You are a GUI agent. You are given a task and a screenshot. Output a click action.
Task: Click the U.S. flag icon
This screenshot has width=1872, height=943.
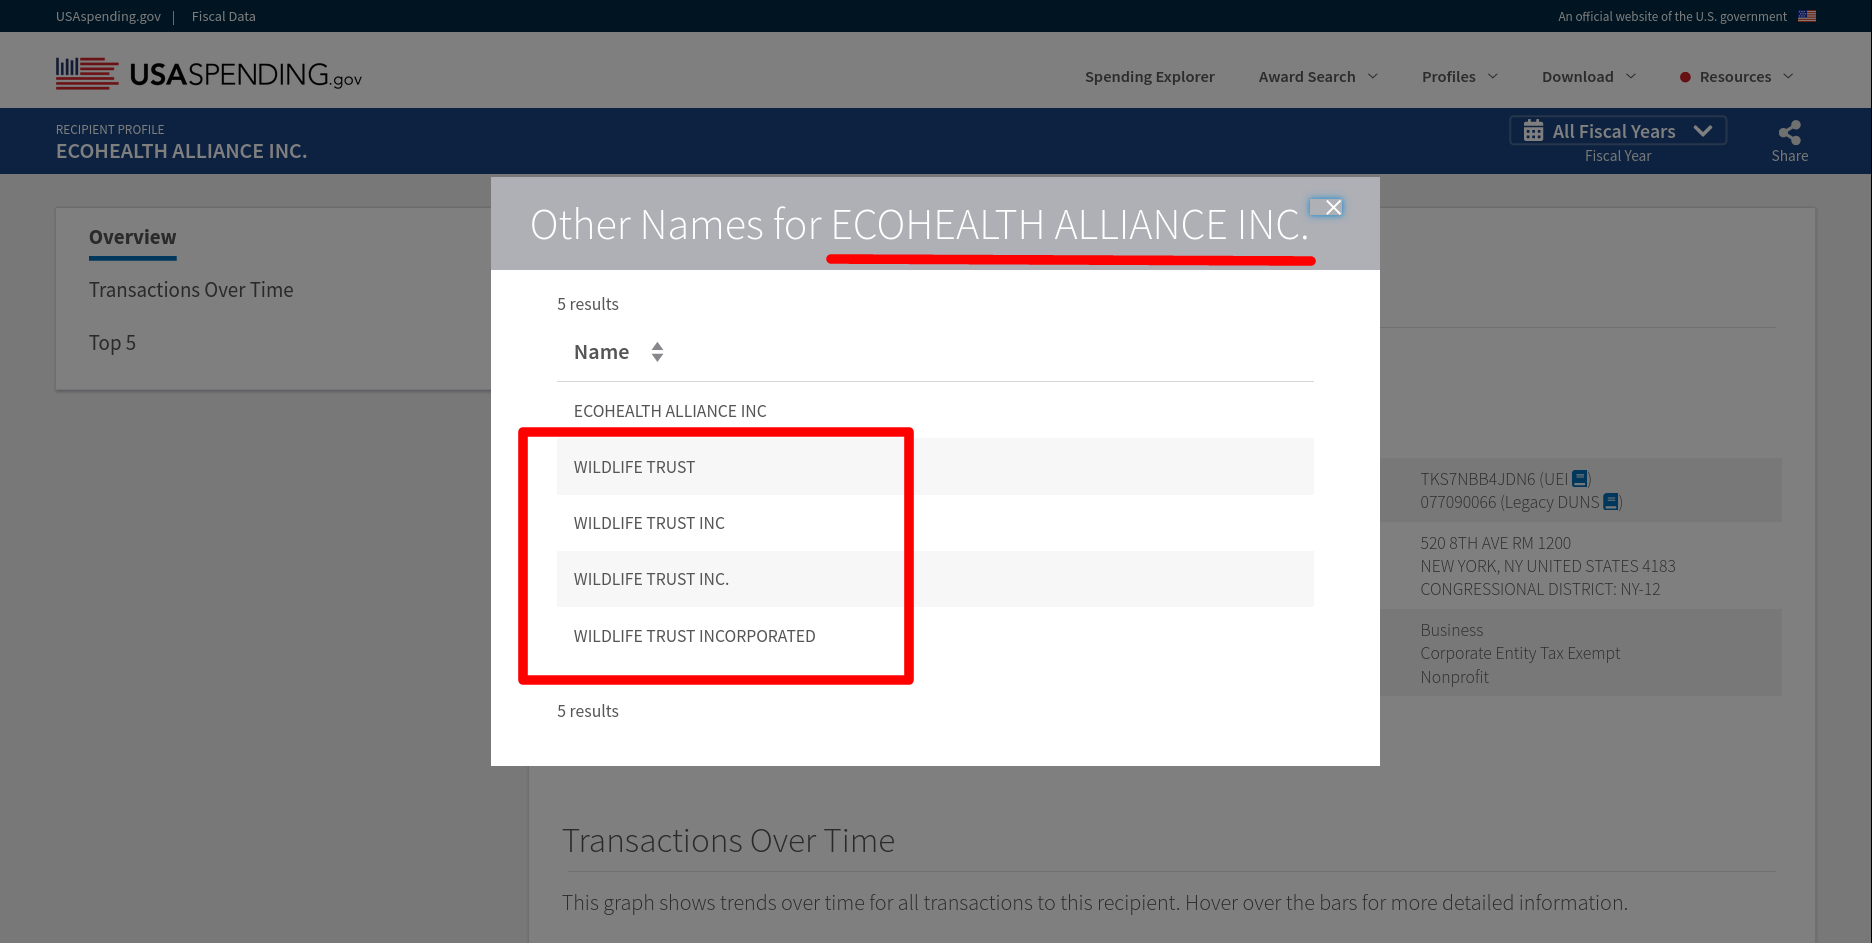pyautogui.click(x=1807, y=16)
